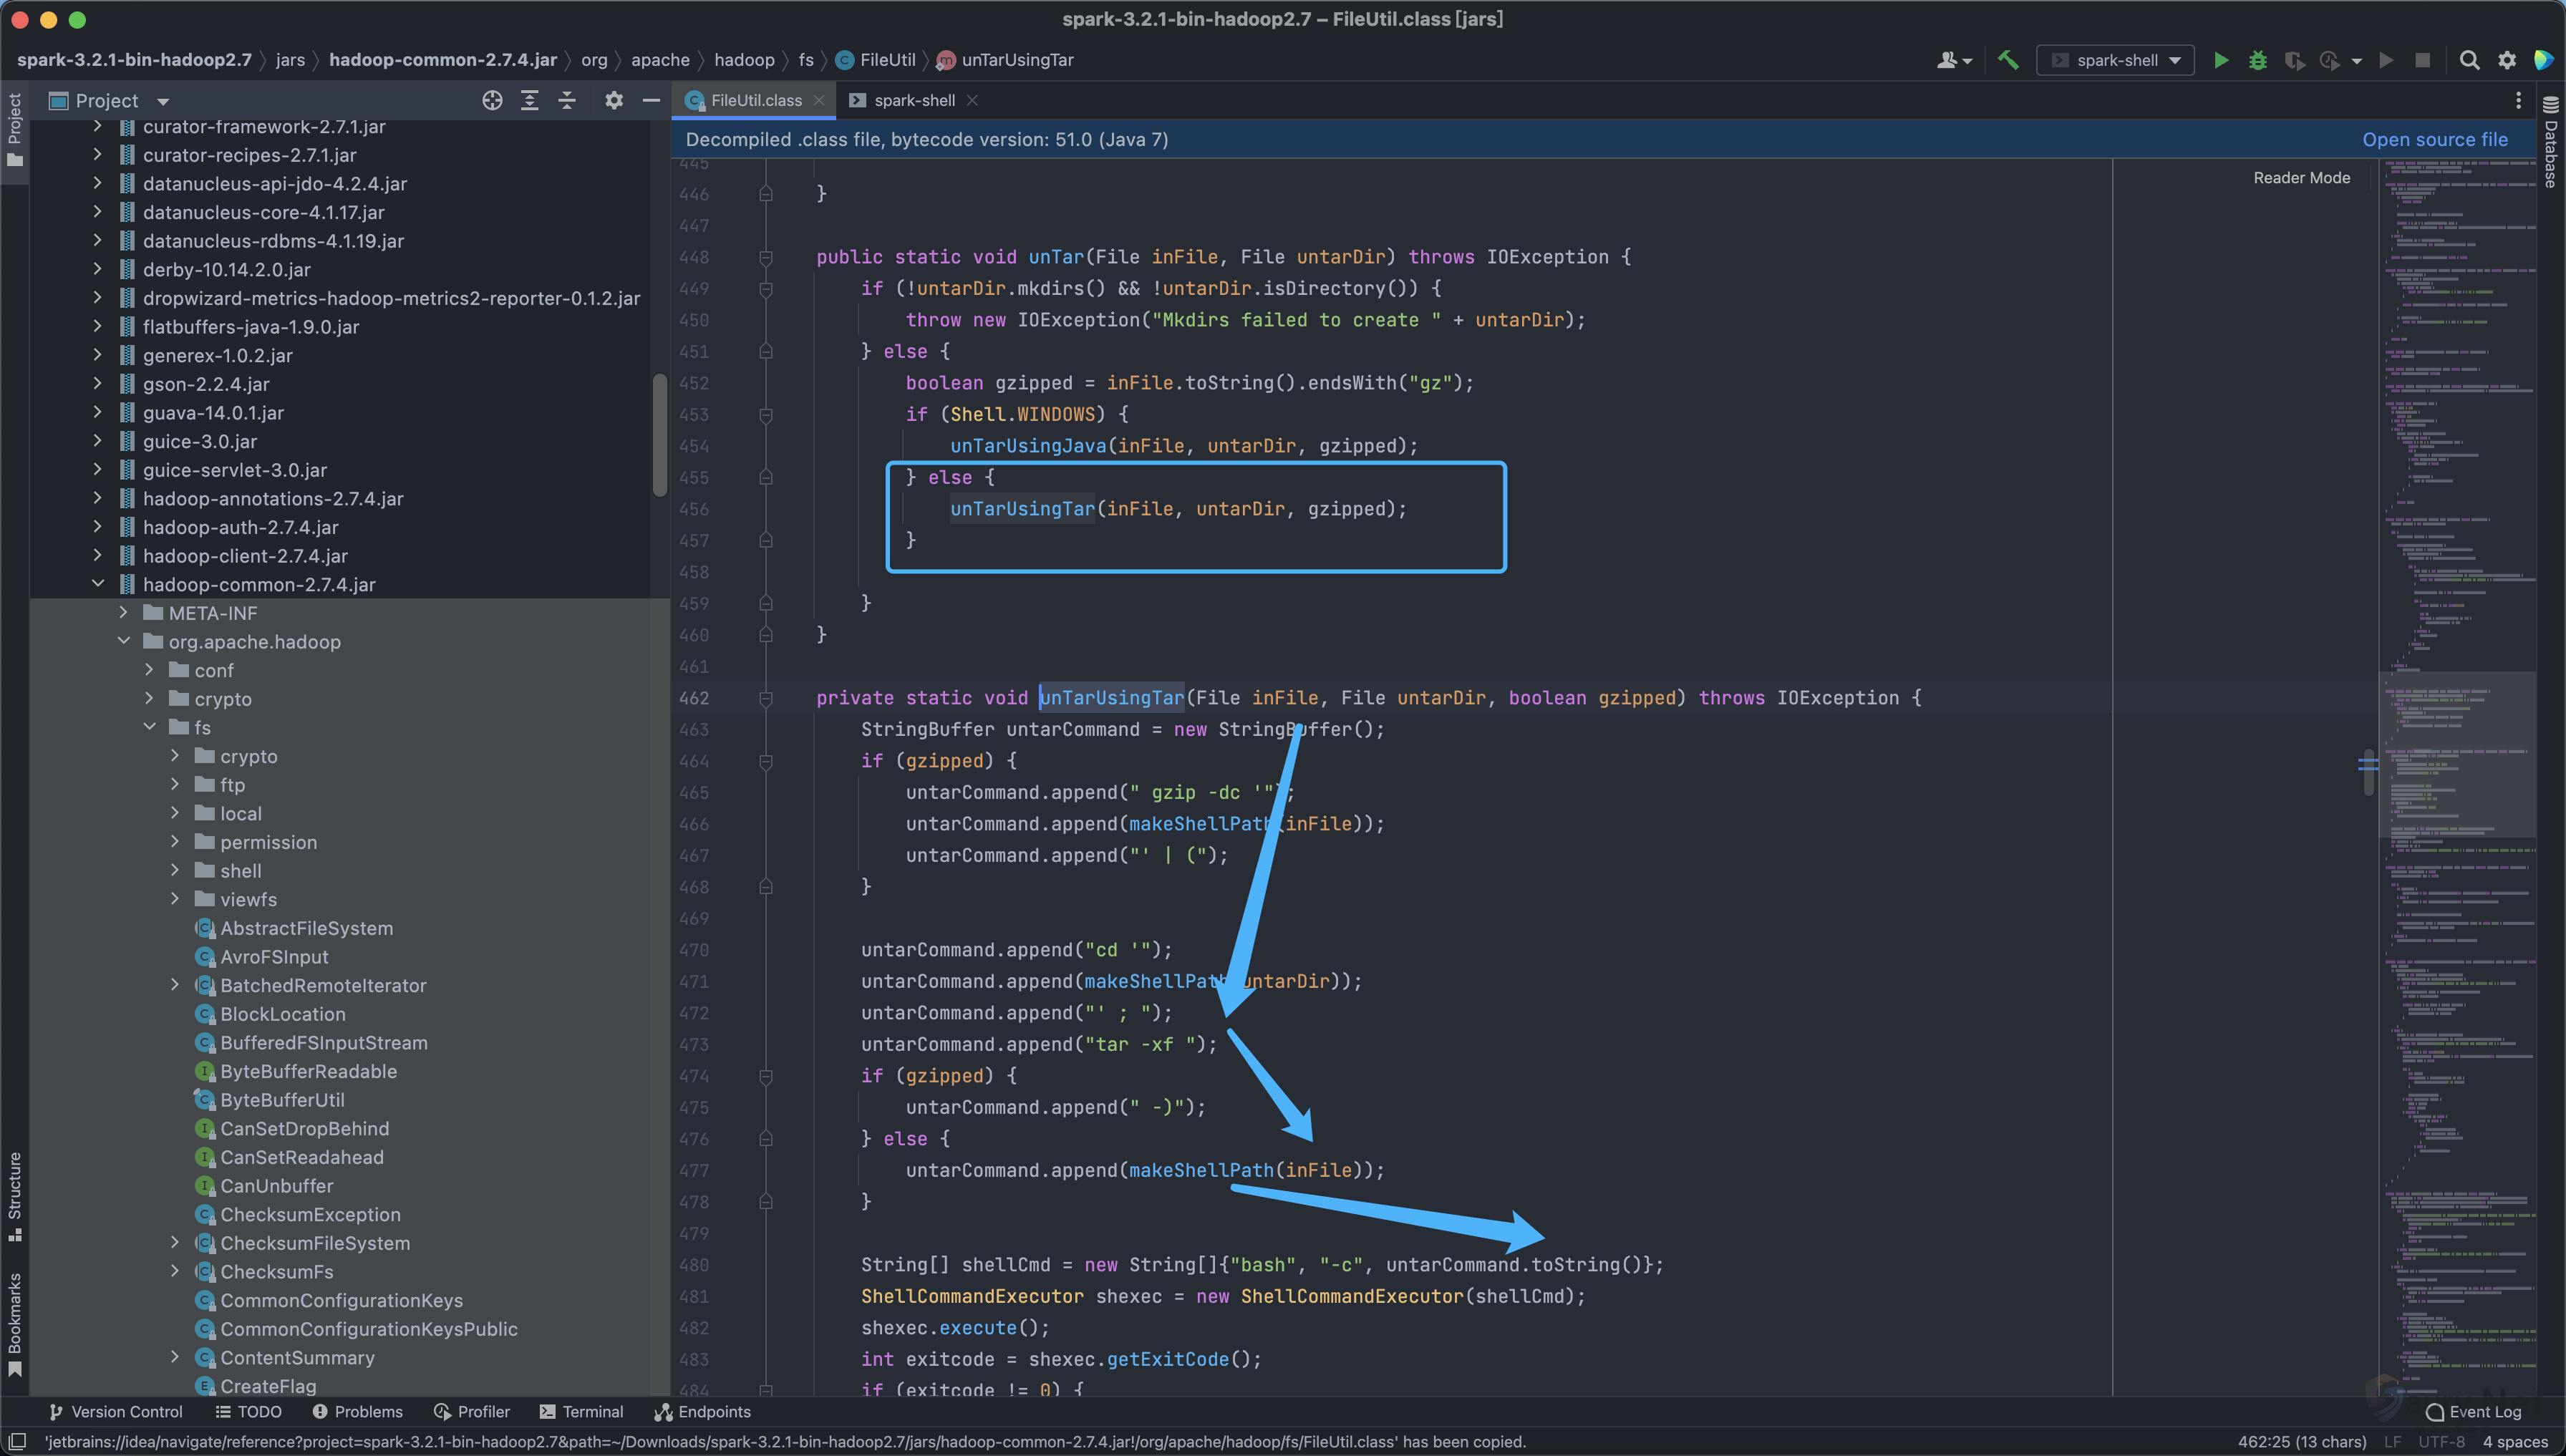Open Project panel gear options
Viewport: 2566px width, 1456px height.
click(x=614, y=100)
